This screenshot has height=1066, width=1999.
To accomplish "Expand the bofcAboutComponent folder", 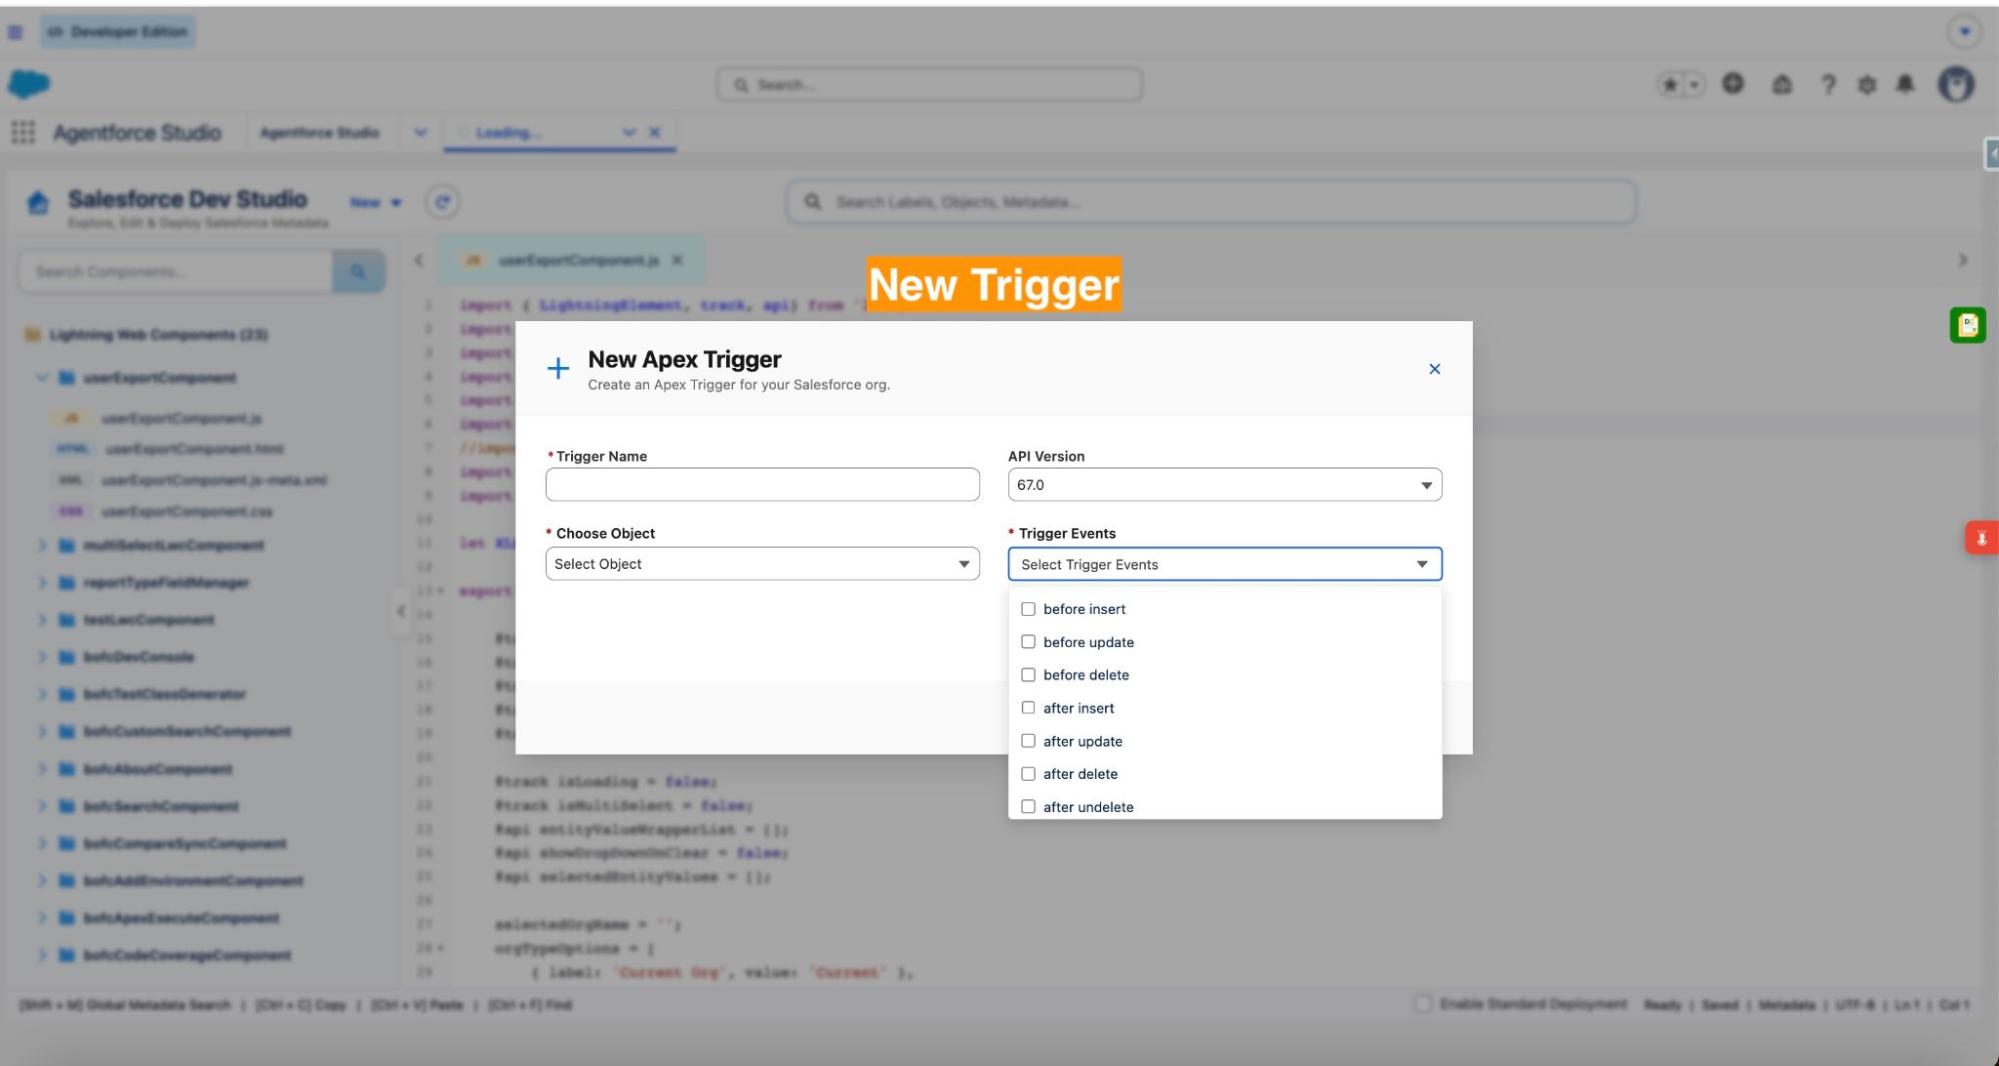I will (x=42, y=769).
